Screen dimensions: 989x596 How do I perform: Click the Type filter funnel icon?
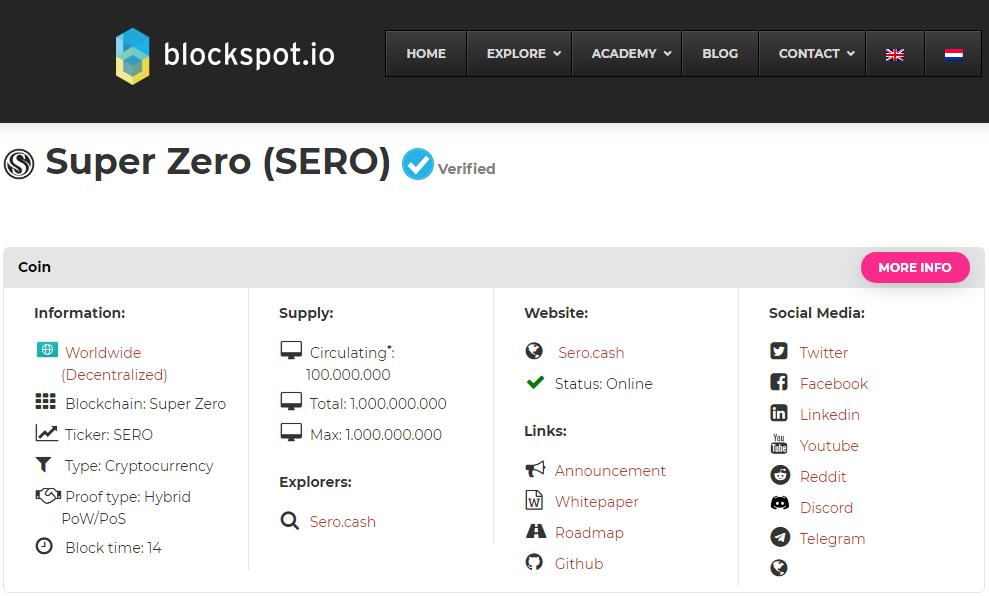tap(44, 465)
